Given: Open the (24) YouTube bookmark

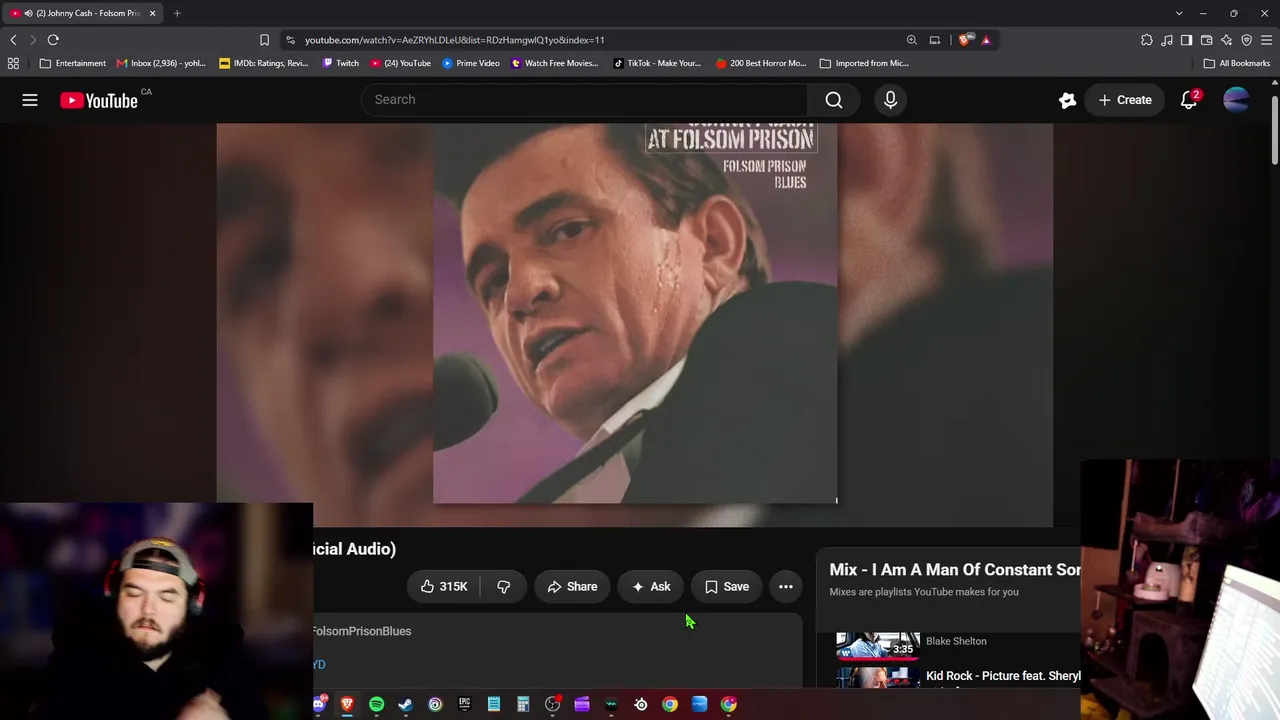Looking at the screenshot, I should coord(401,63).
